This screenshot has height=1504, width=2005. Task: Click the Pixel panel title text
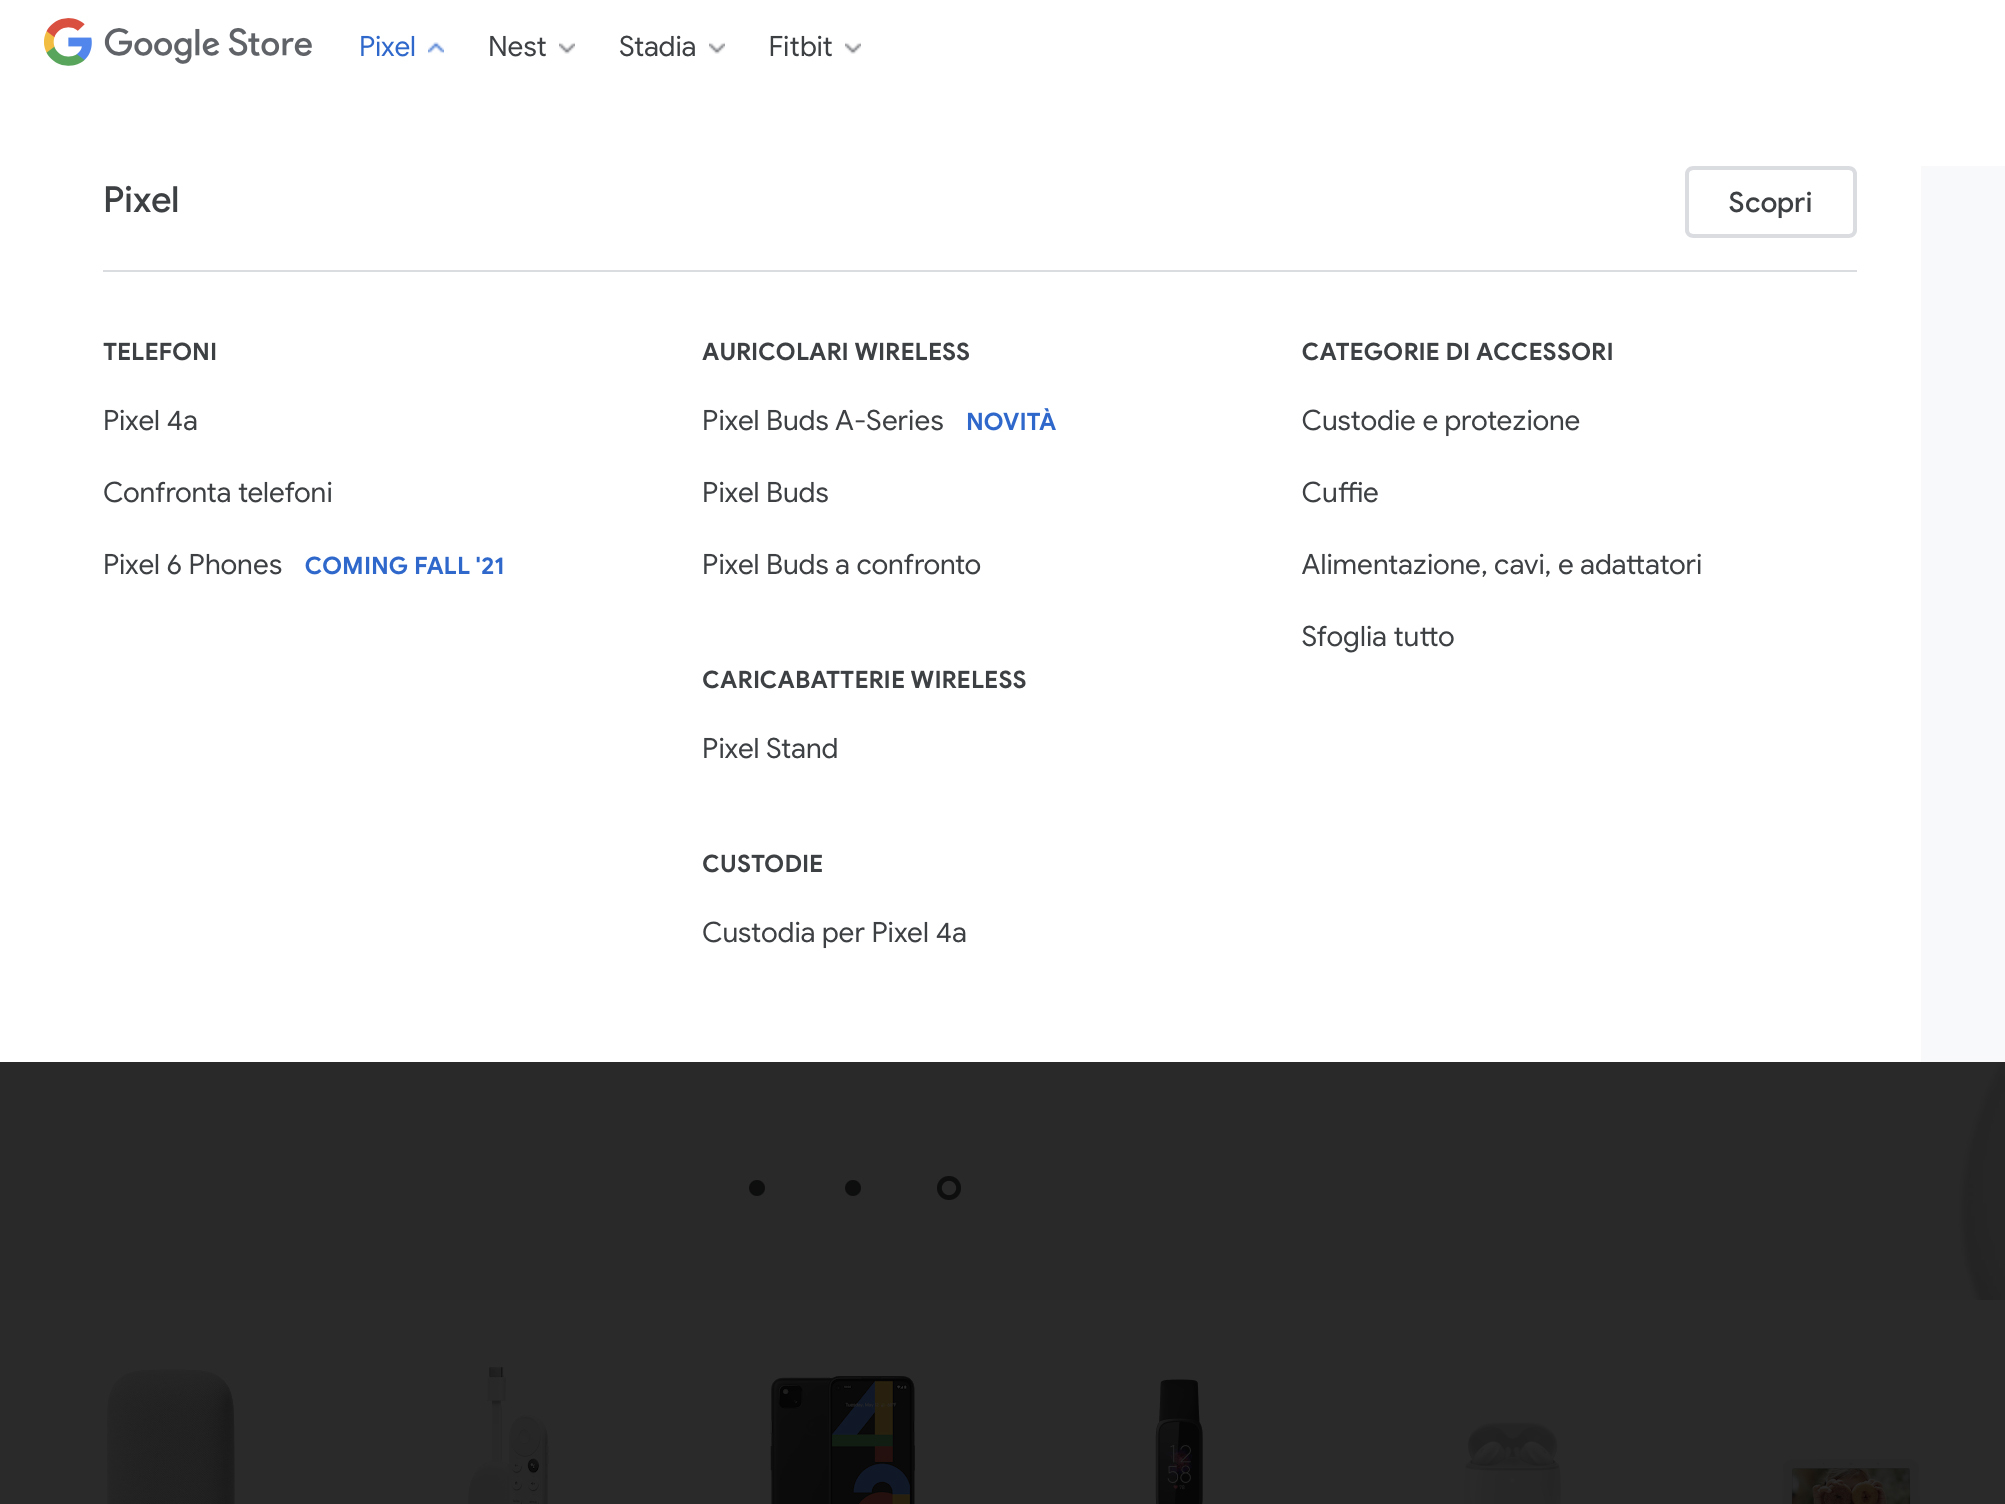141,200
